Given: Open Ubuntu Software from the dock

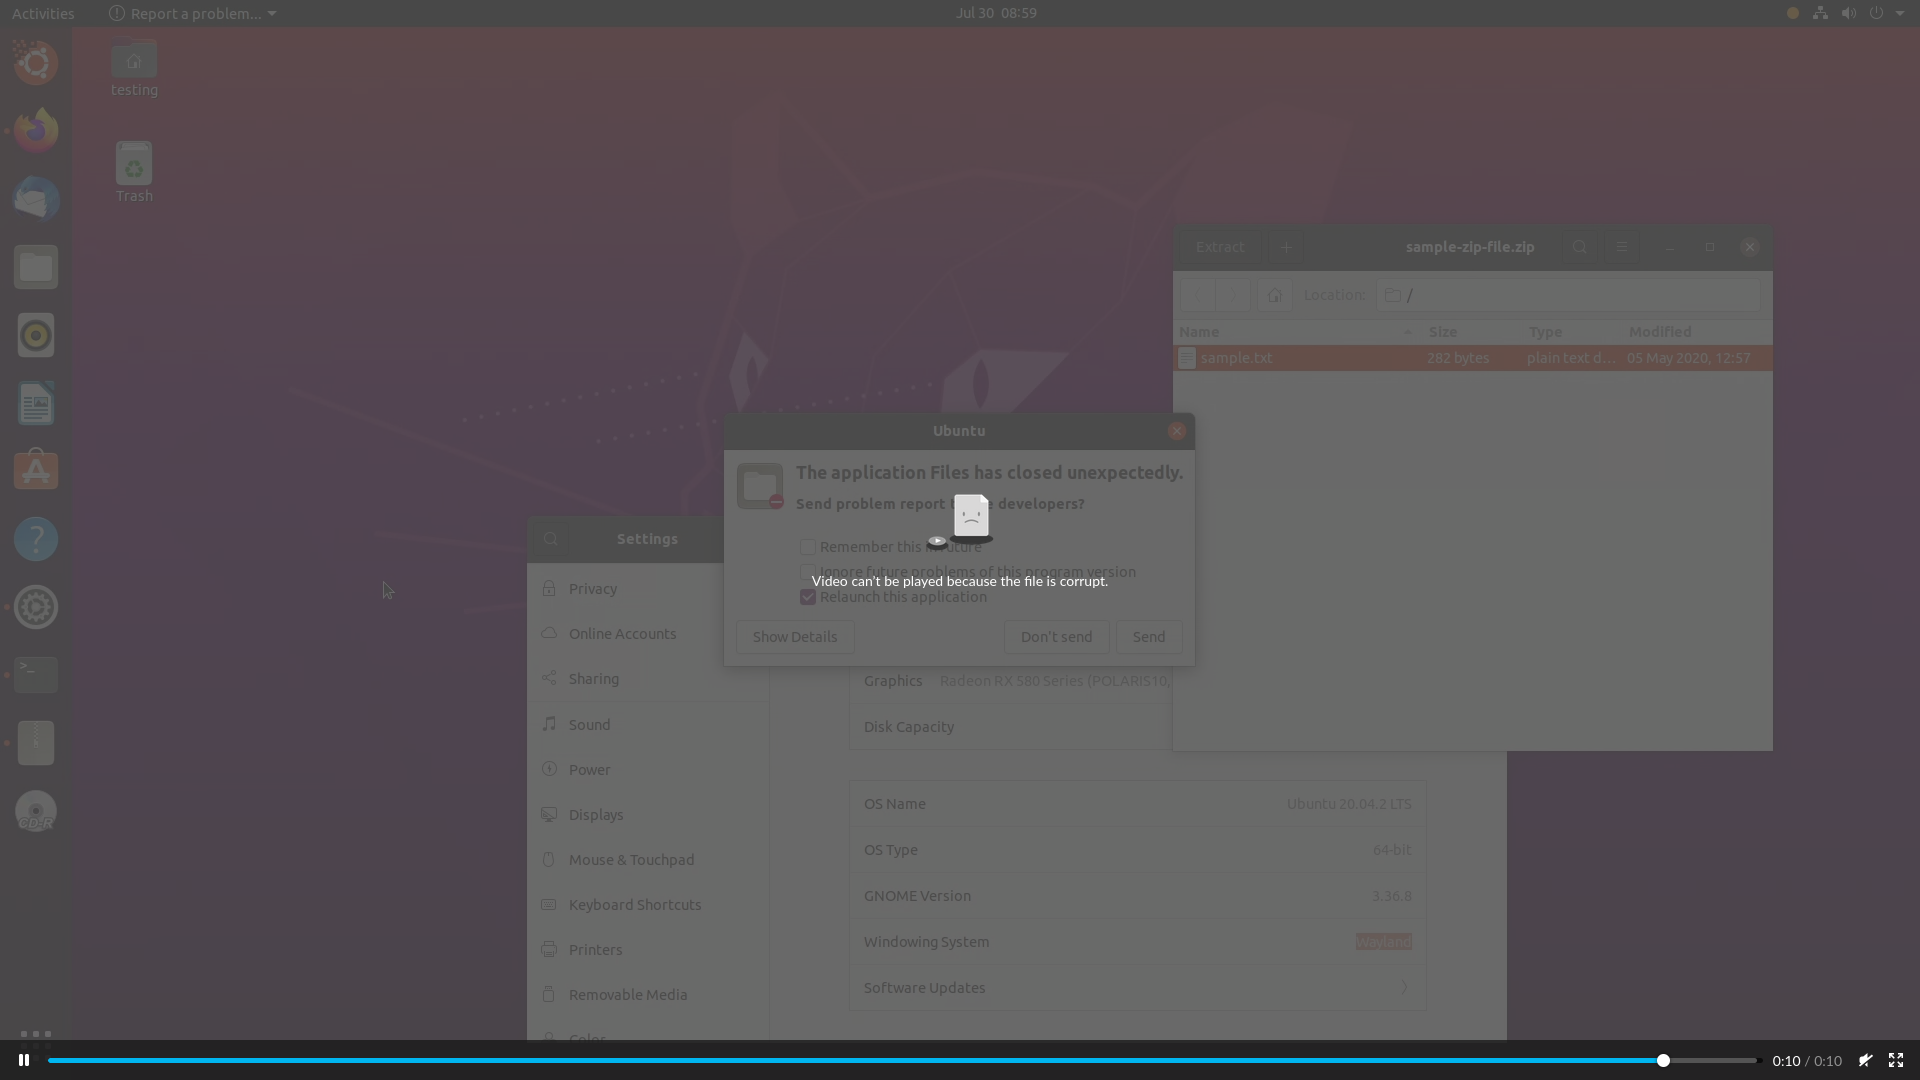Looking at the screenshot, I should (36, 471).
